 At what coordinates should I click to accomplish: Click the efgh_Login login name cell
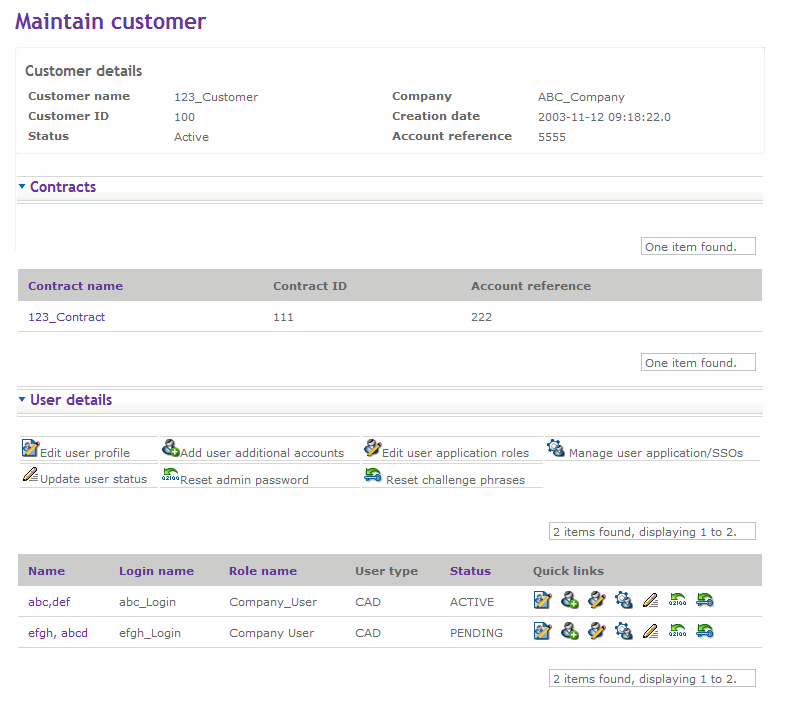pyautogui.click(x=150, y=633)
